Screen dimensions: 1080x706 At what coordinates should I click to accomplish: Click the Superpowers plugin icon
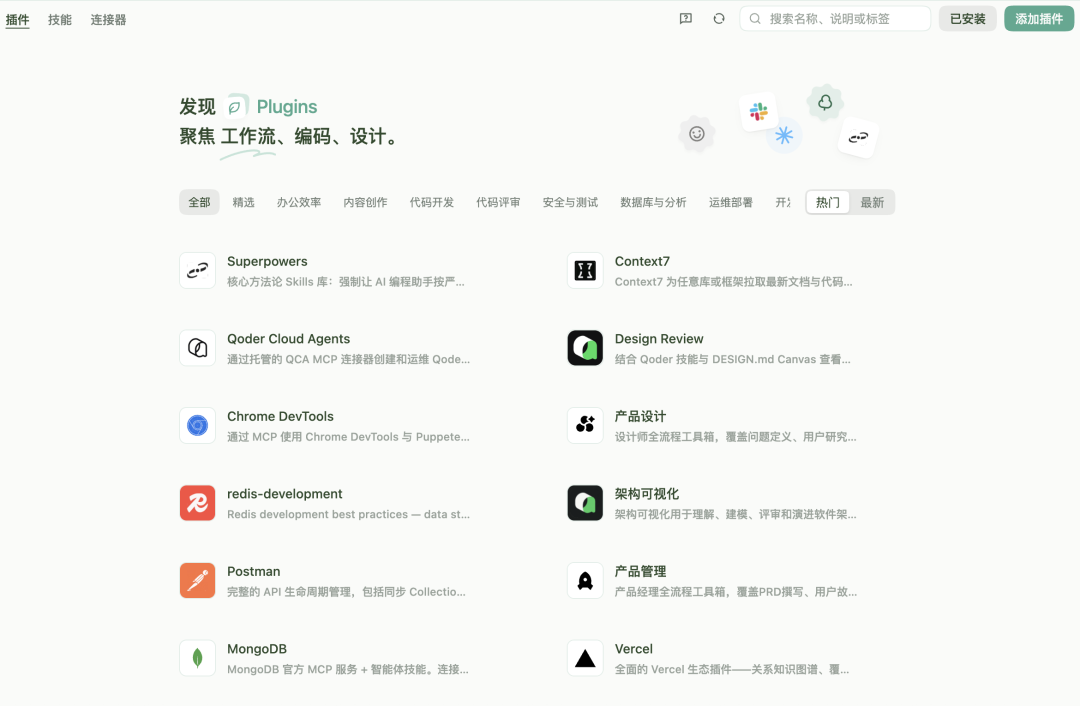pos(198,271)
